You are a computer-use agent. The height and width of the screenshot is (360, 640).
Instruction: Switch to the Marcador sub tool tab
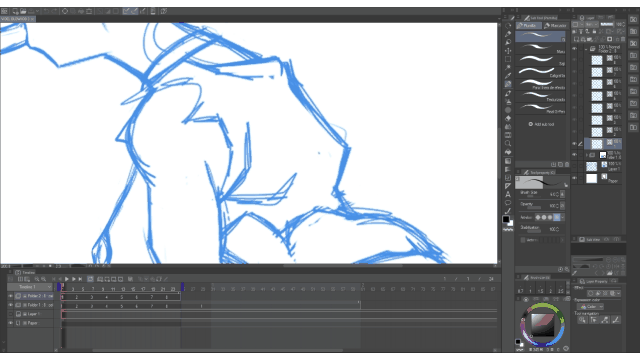click(555, 26)
